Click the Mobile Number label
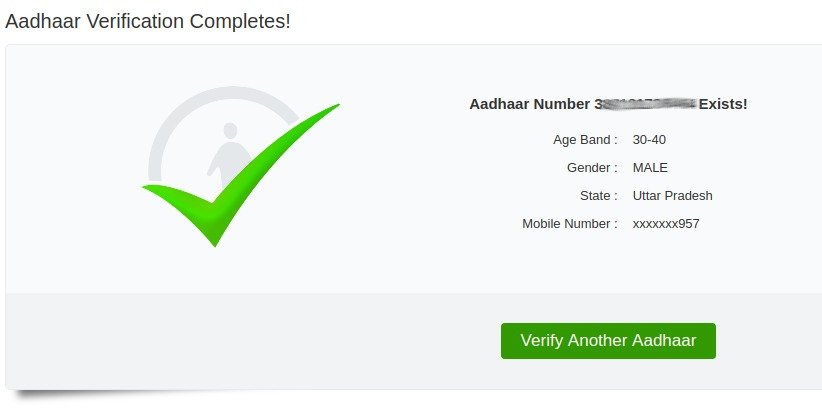This screenshot has height=413, width=822. (570, 224)
